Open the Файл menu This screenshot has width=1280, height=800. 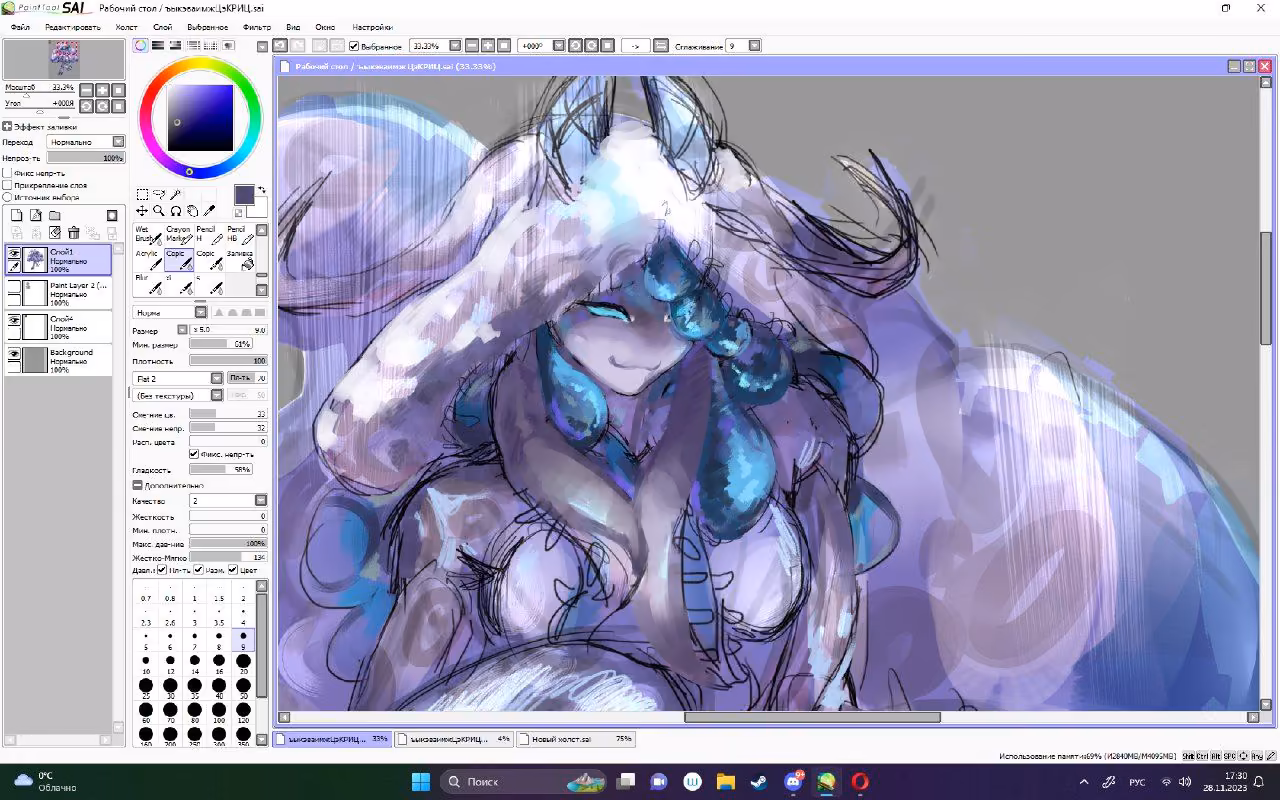(20, 27)
